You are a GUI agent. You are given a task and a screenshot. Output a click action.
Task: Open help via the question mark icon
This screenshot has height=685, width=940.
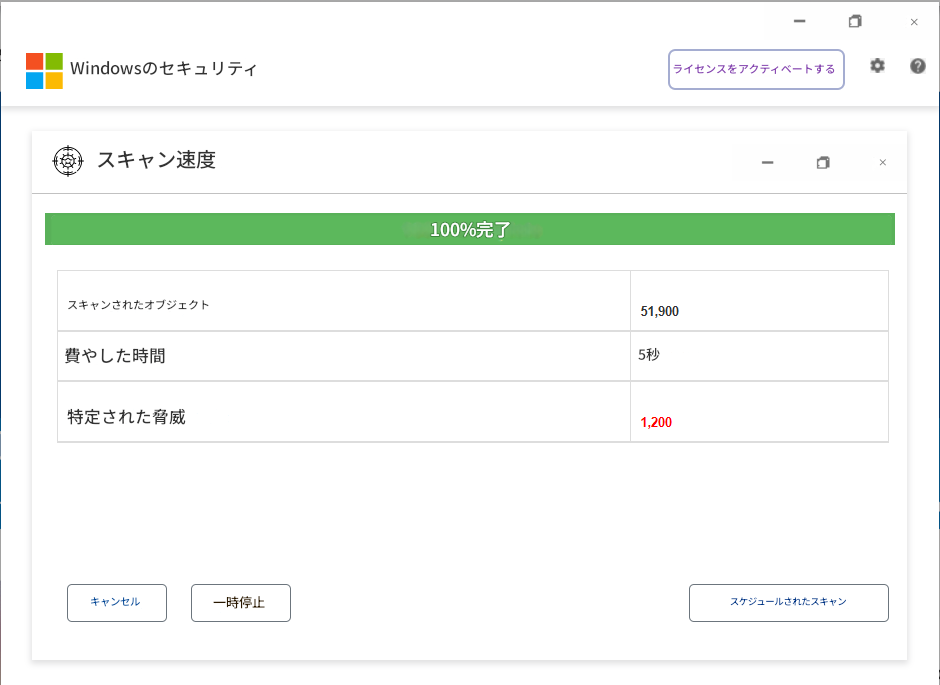(917, 66)
